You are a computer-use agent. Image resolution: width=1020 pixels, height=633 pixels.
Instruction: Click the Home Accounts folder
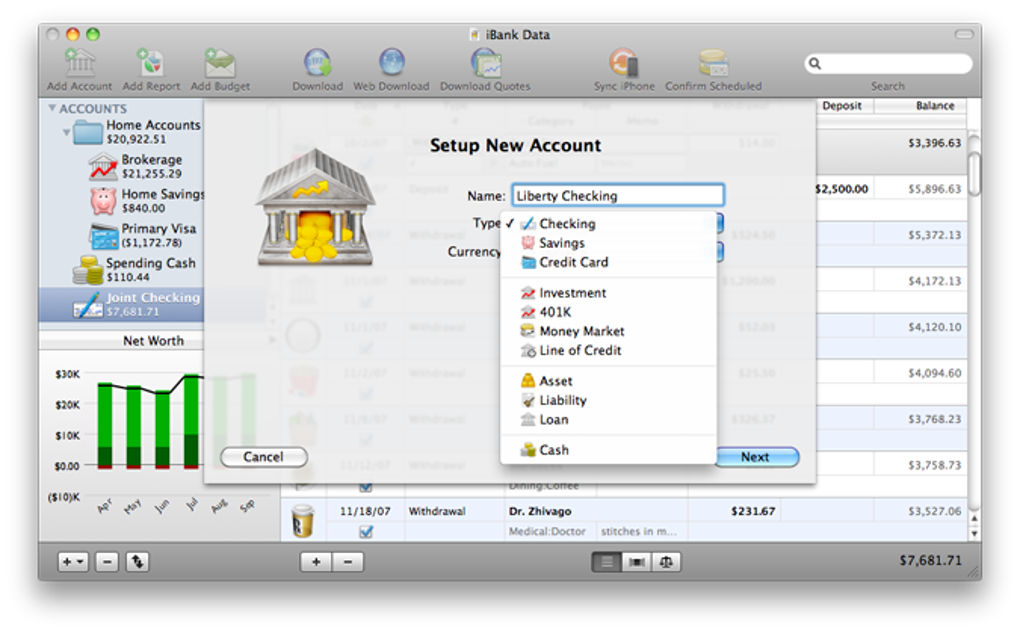pyautogui.click(x=137, y=131)
